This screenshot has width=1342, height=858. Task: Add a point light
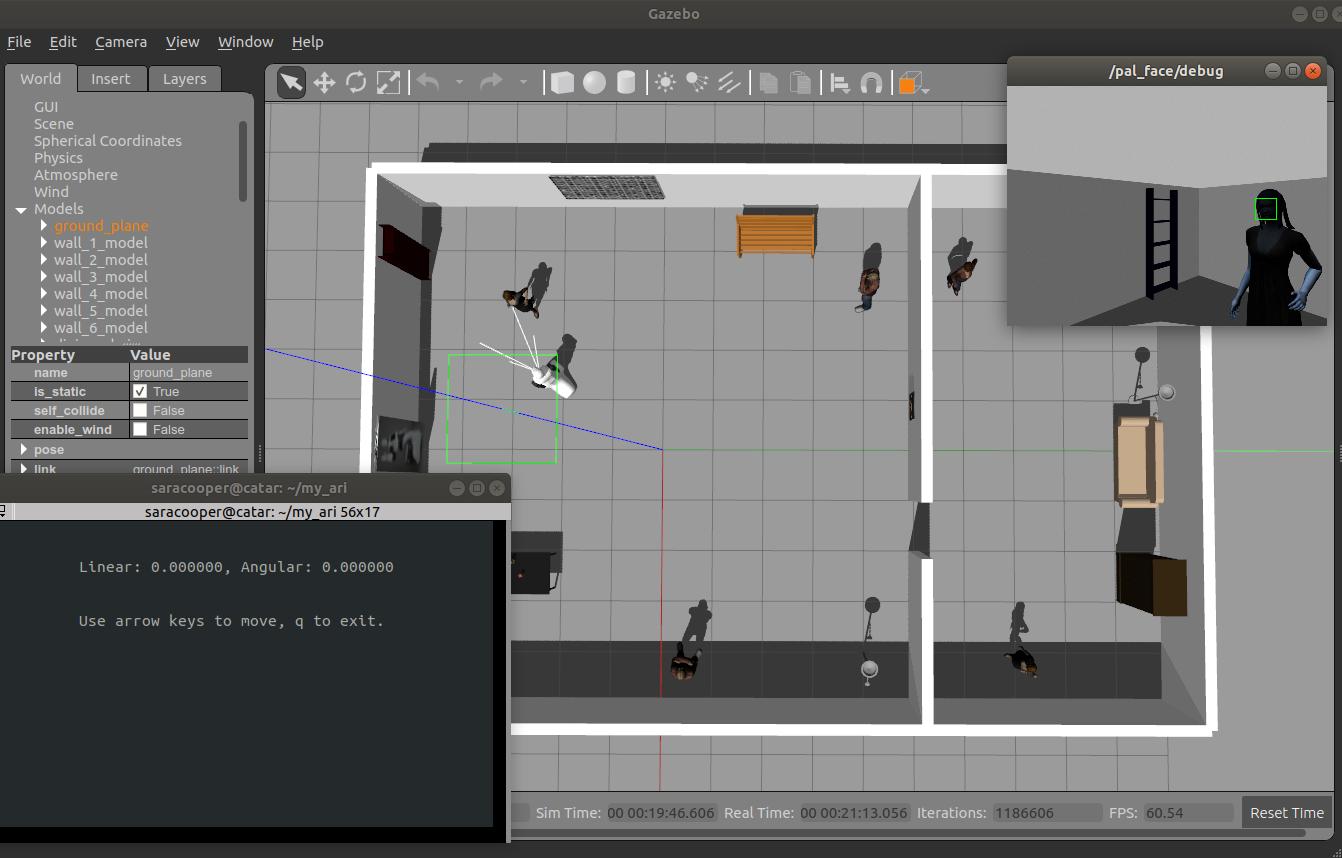[665, 83]
